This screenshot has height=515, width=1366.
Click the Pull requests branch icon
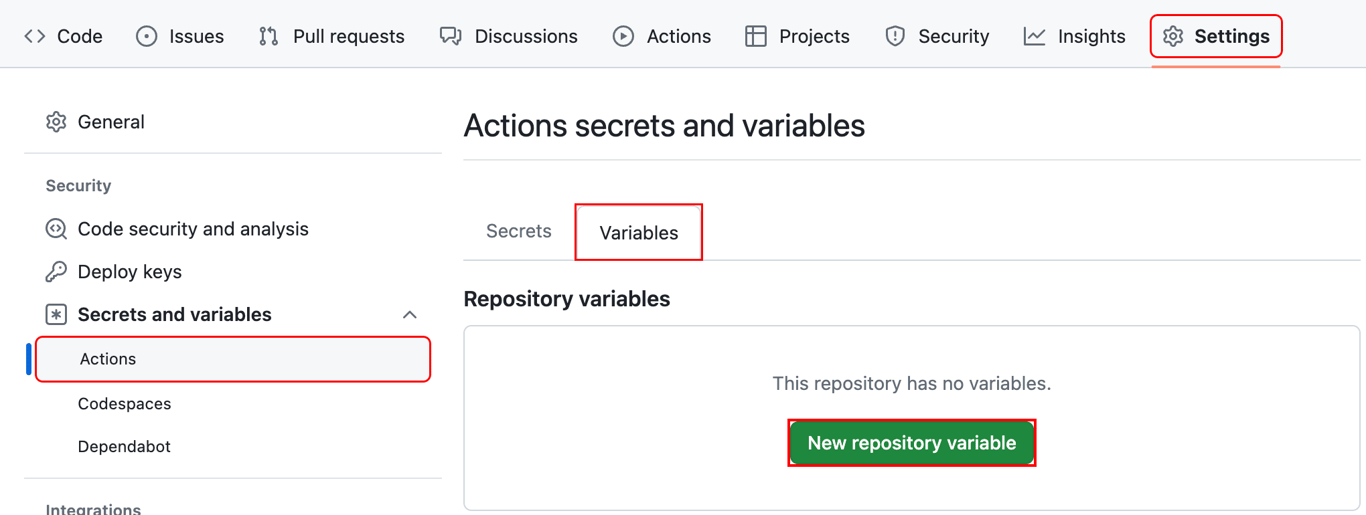pos(268,36)
